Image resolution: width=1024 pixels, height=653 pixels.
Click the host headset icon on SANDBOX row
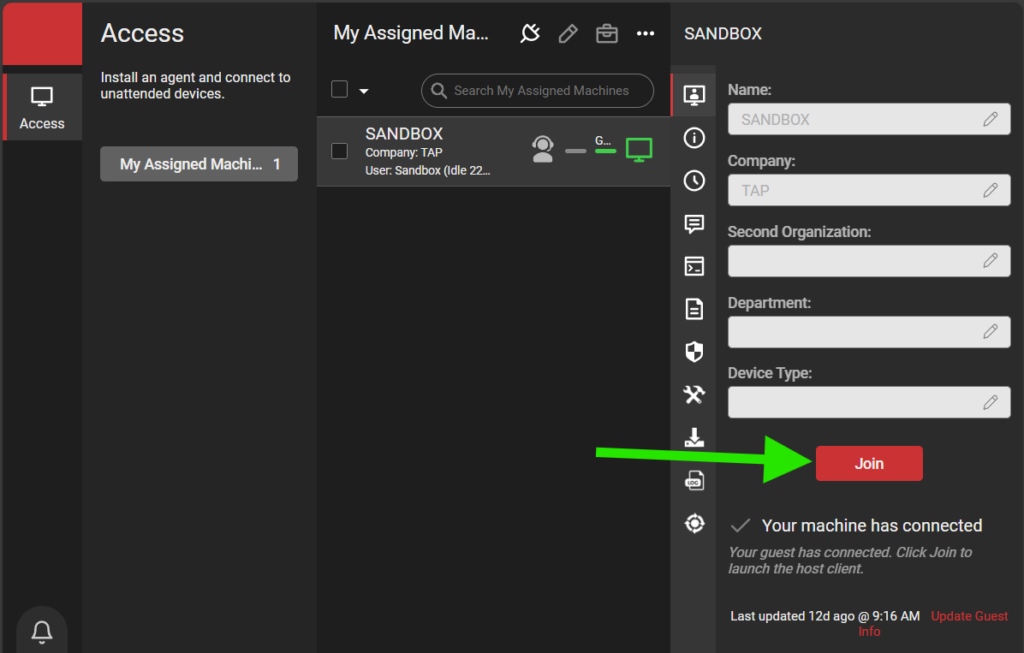pos(543,149)
